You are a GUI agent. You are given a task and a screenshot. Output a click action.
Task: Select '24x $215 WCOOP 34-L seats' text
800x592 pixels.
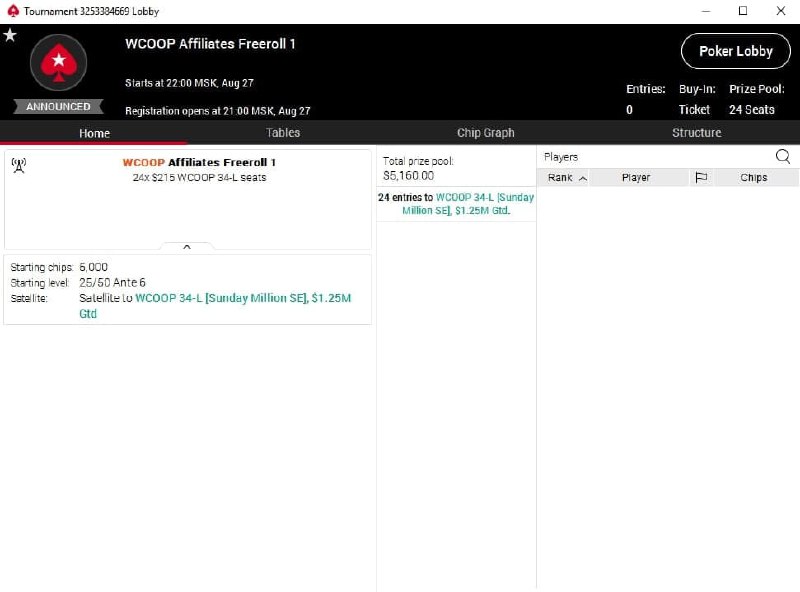(199, 178)
